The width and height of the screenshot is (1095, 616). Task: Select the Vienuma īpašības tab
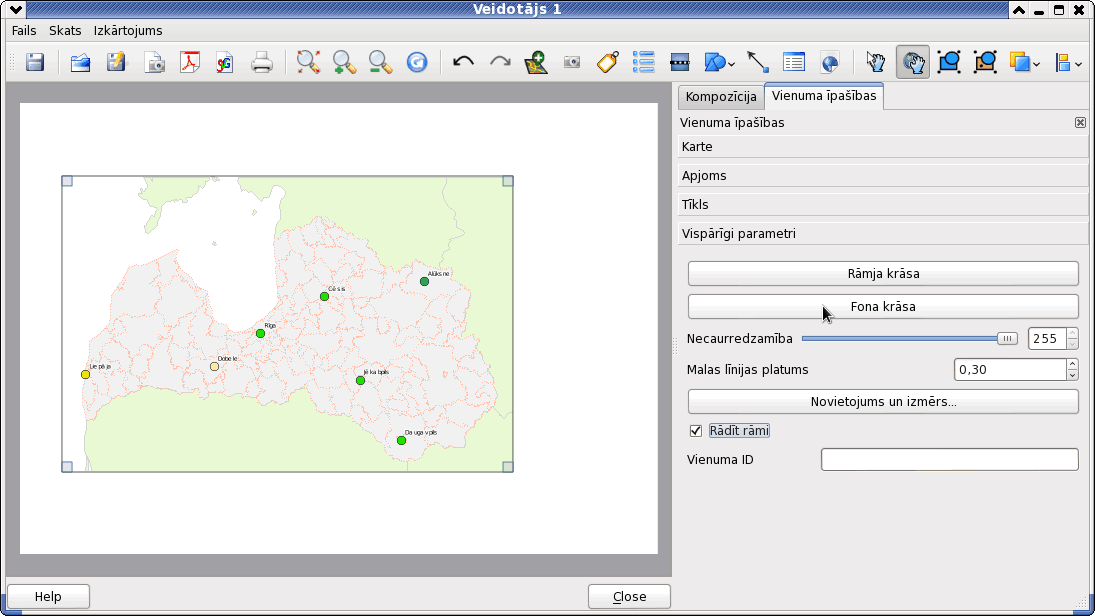pos(824,96)
